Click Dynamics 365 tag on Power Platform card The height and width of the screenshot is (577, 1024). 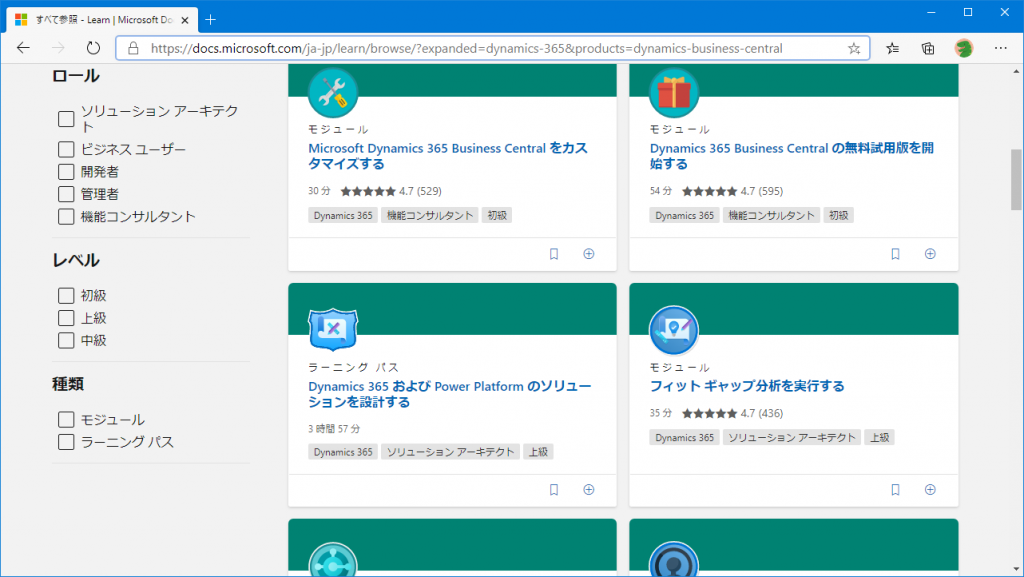[x=343, y=452]
